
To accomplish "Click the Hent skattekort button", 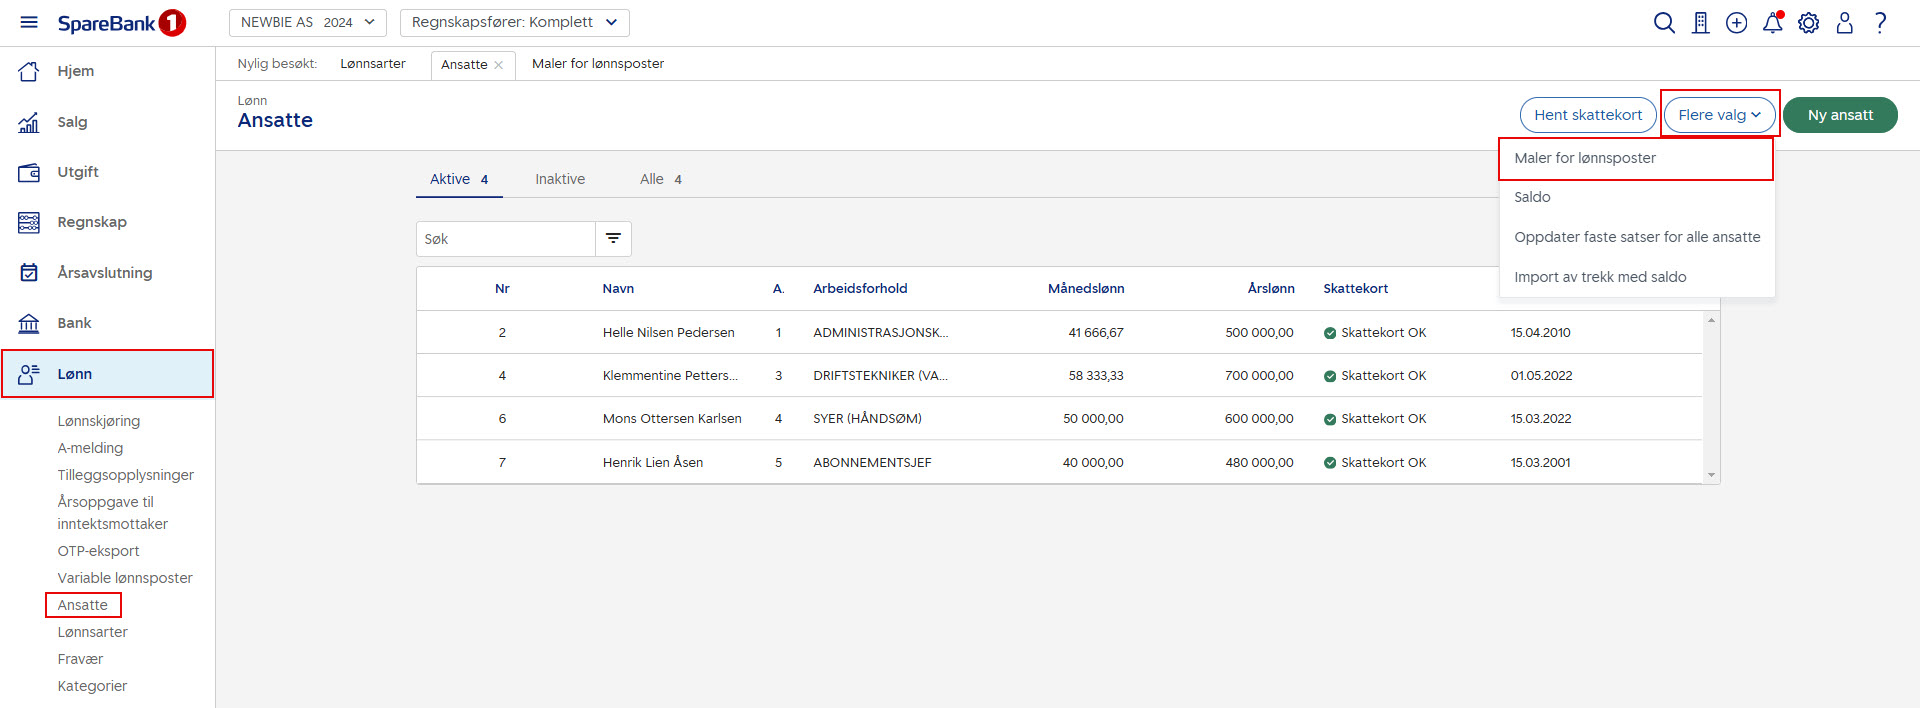I will coord(1587,115).
